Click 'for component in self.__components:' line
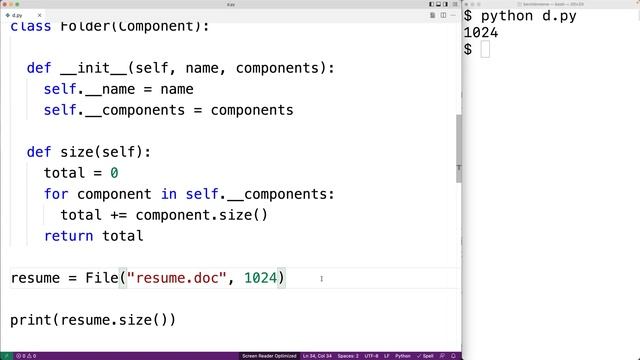640x360 pixels. [189, 194]
